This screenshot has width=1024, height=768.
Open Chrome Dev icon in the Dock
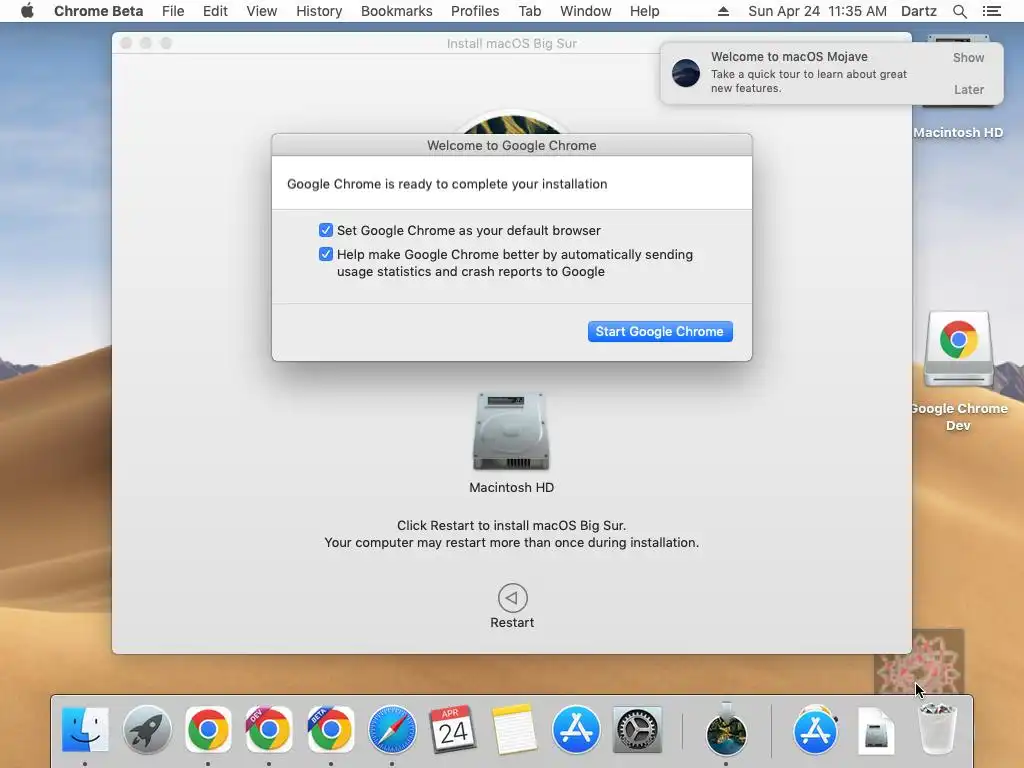268,729
